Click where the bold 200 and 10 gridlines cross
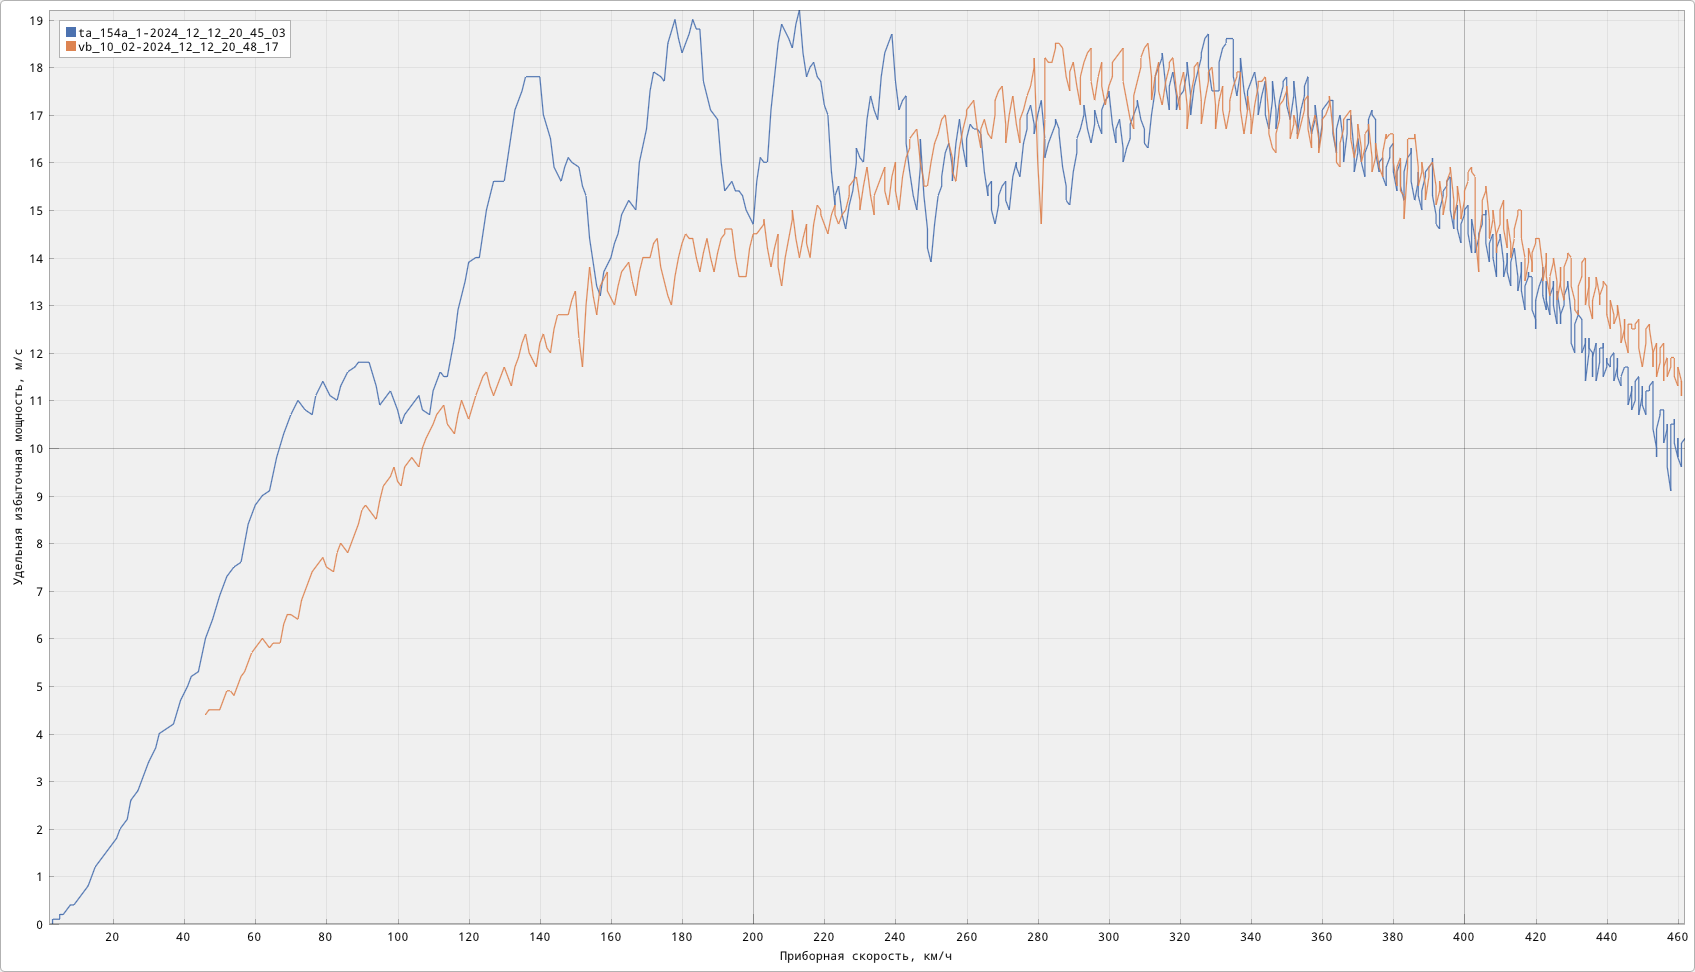Screen dimensions: 1695x972 pyautogui.click(x=753, y=449)
